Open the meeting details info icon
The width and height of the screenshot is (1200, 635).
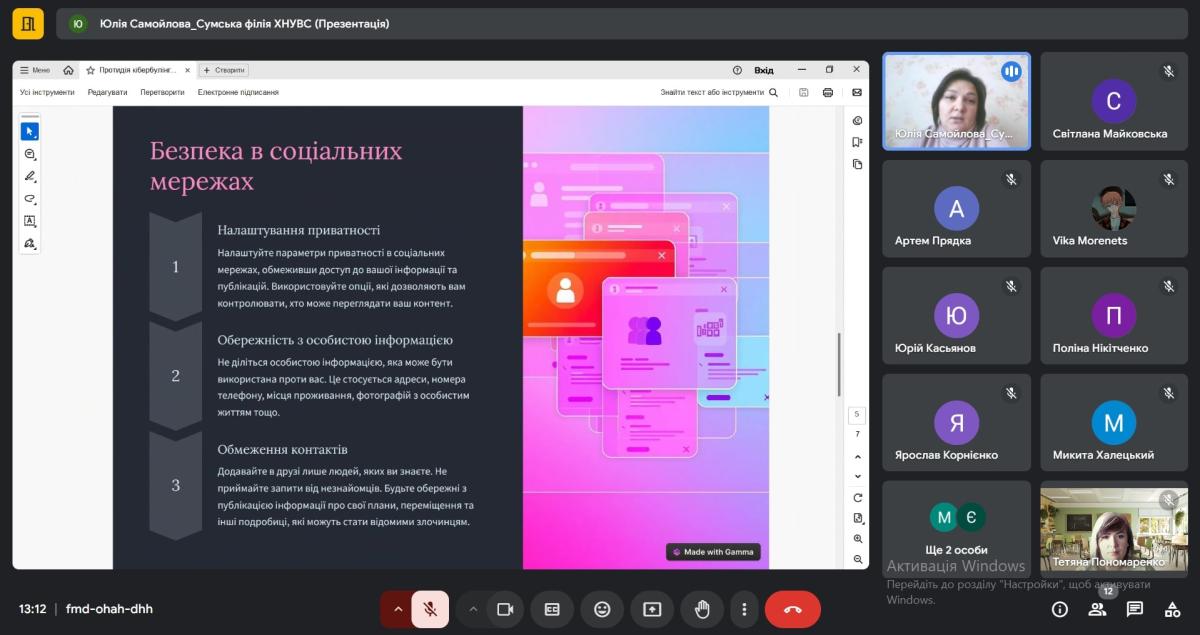(x=1060, y=609)
